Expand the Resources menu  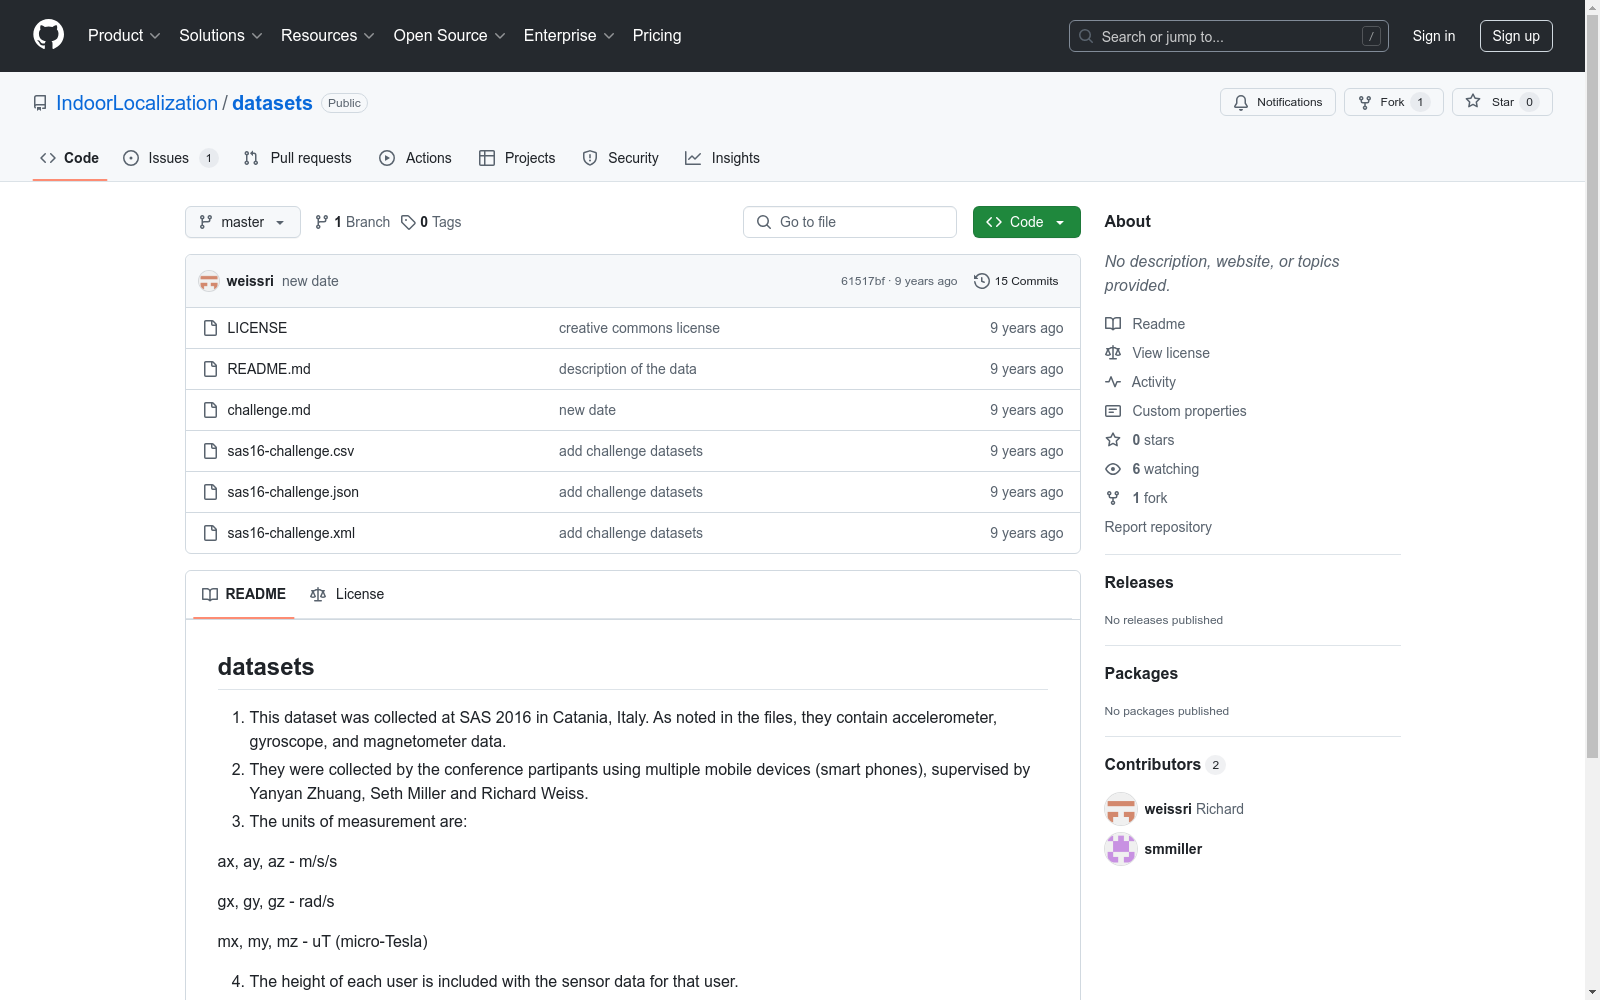[328, 36]
